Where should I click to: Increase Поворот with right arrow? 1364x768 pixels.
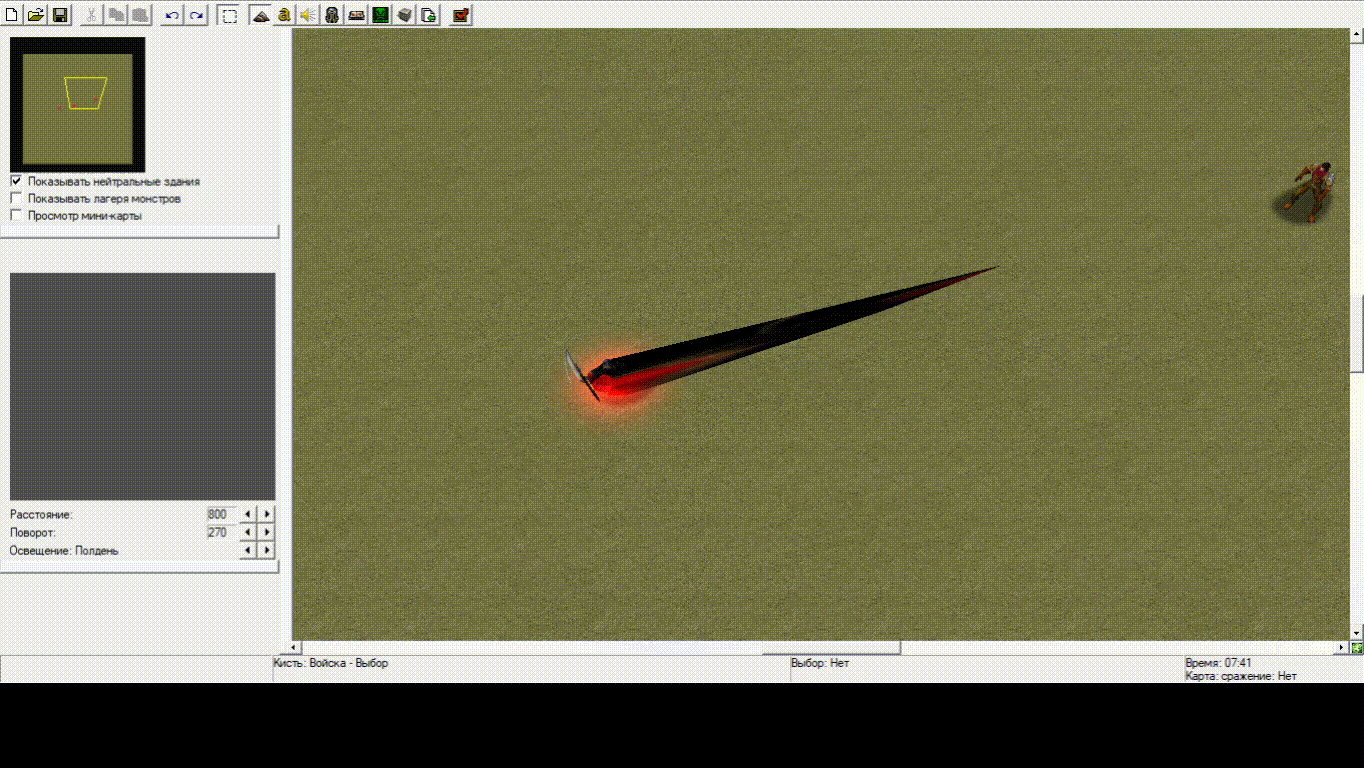click(266, 532)
